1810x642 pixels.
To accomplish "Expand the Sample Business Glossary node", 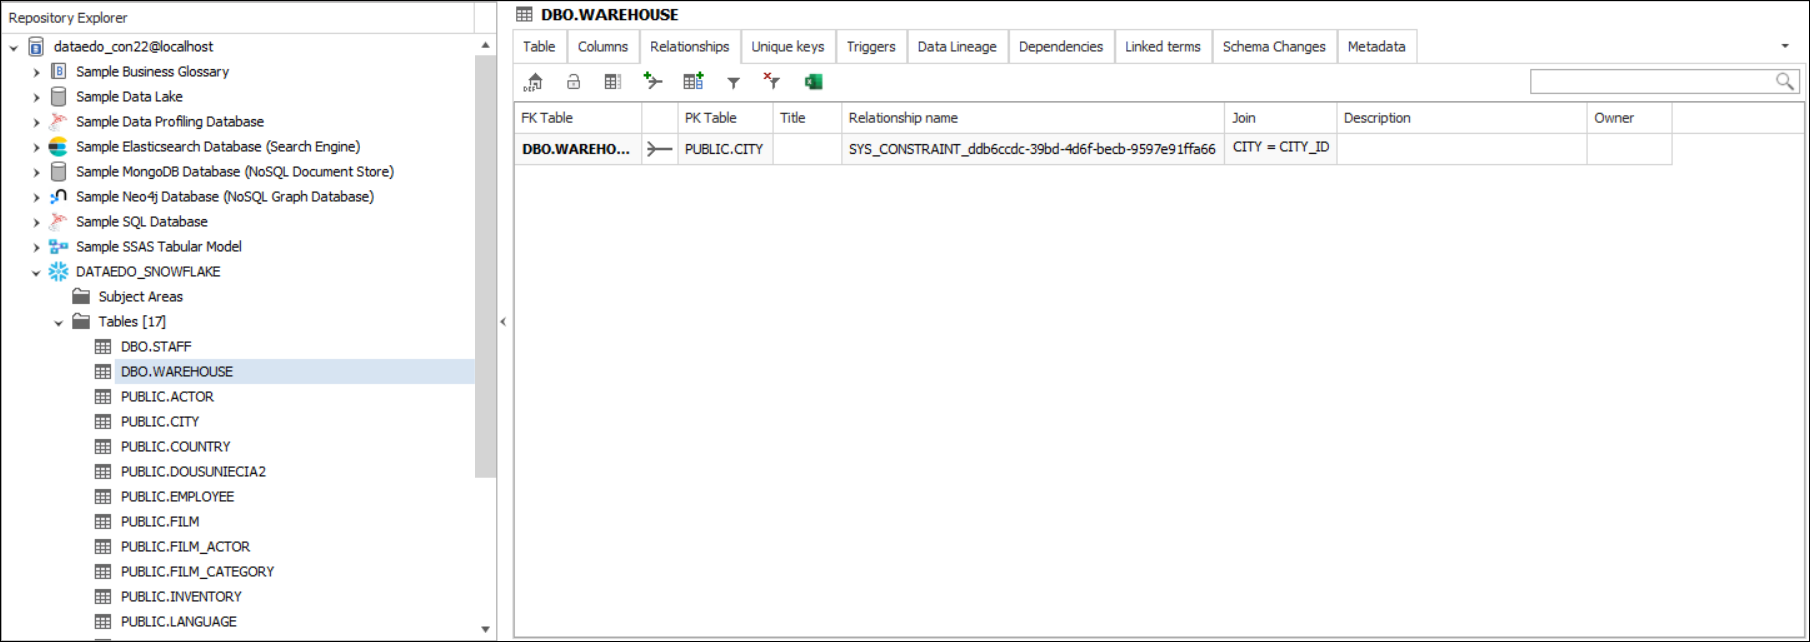I will click(37, 72).
